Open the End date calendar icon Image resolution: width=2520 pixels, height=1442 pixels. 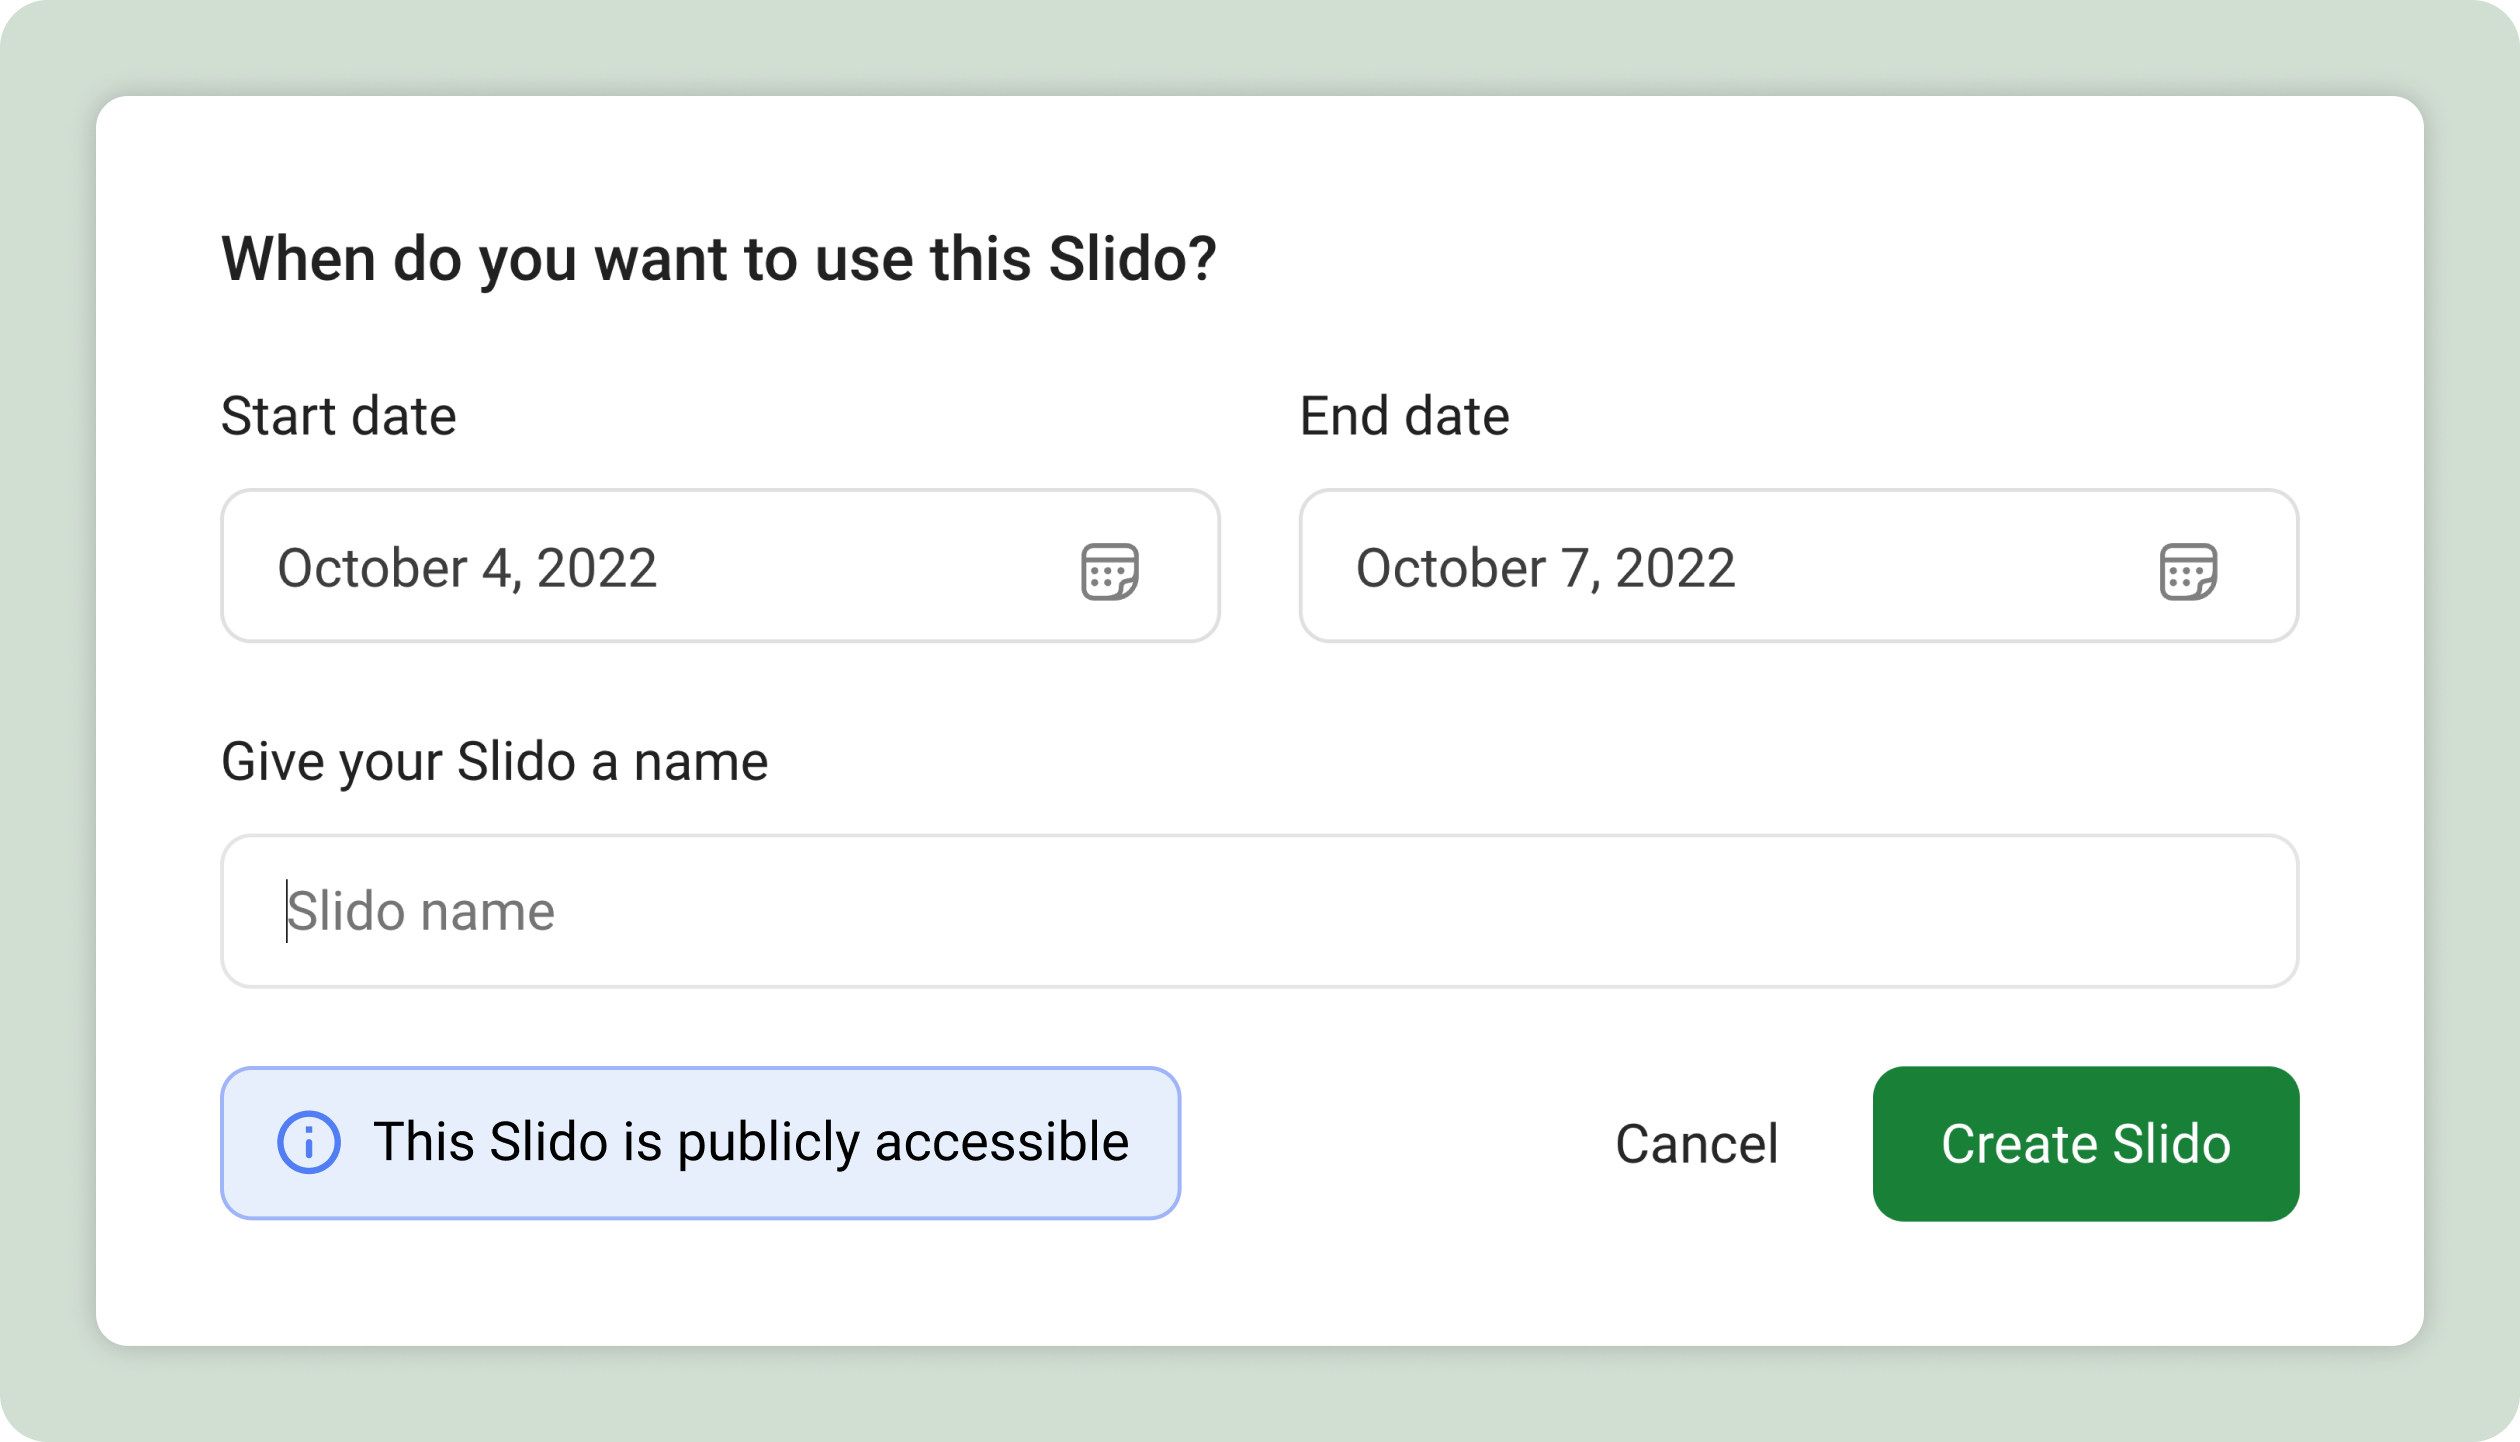pos(2189,571)
